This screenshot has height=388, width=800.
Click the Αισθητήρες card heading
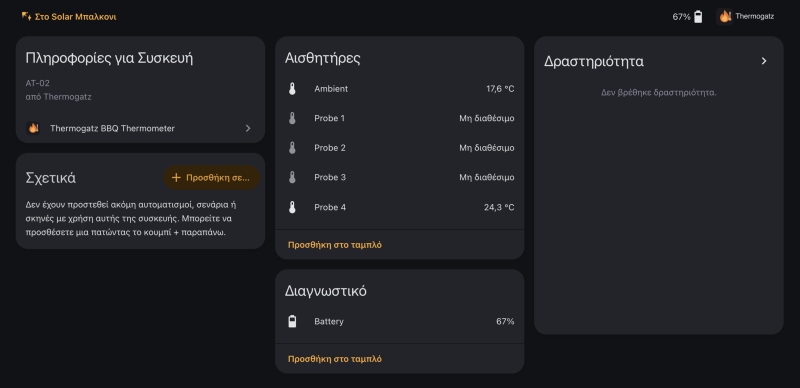coord(322,58)
